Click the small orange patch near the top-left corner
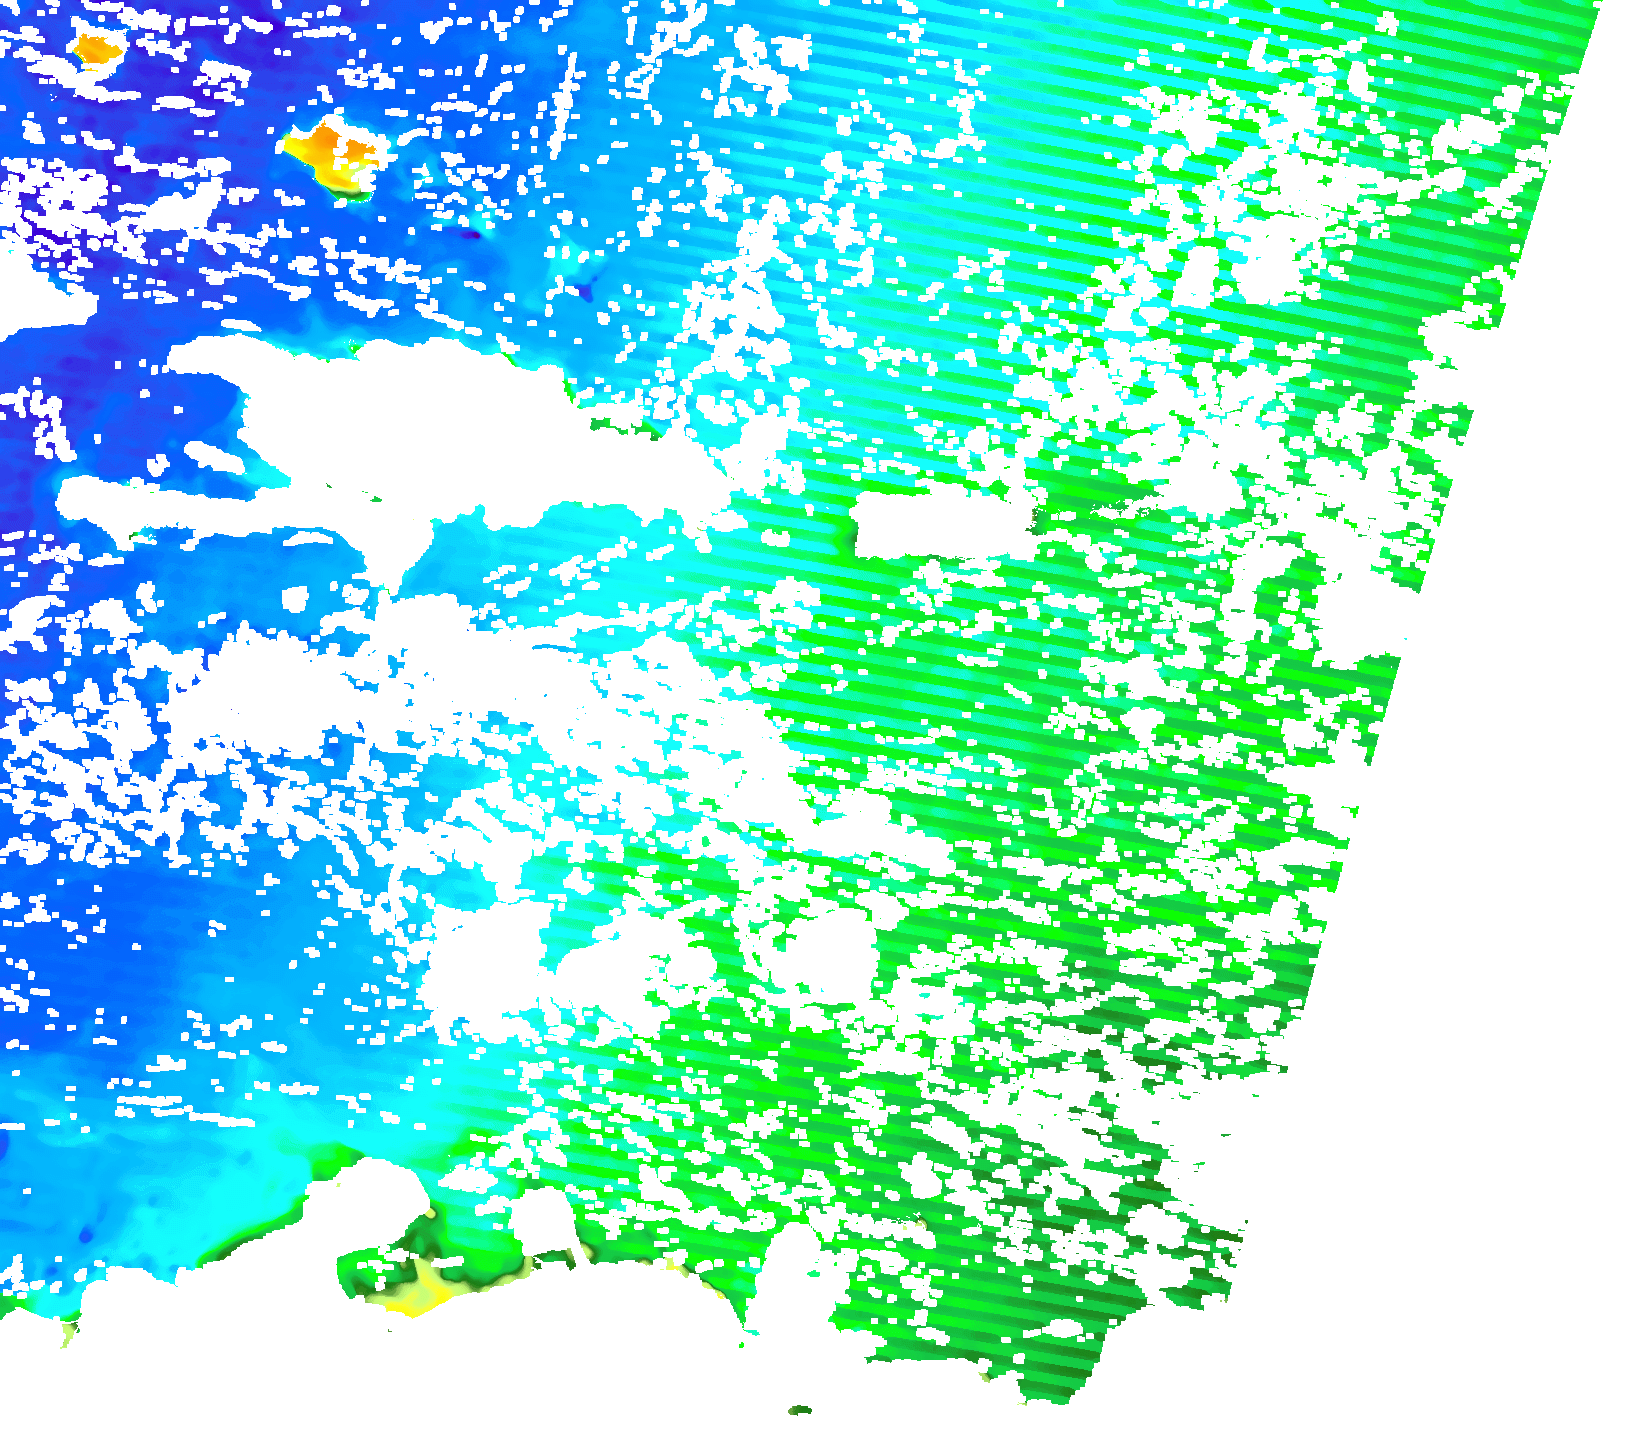 tap(97, 48)
